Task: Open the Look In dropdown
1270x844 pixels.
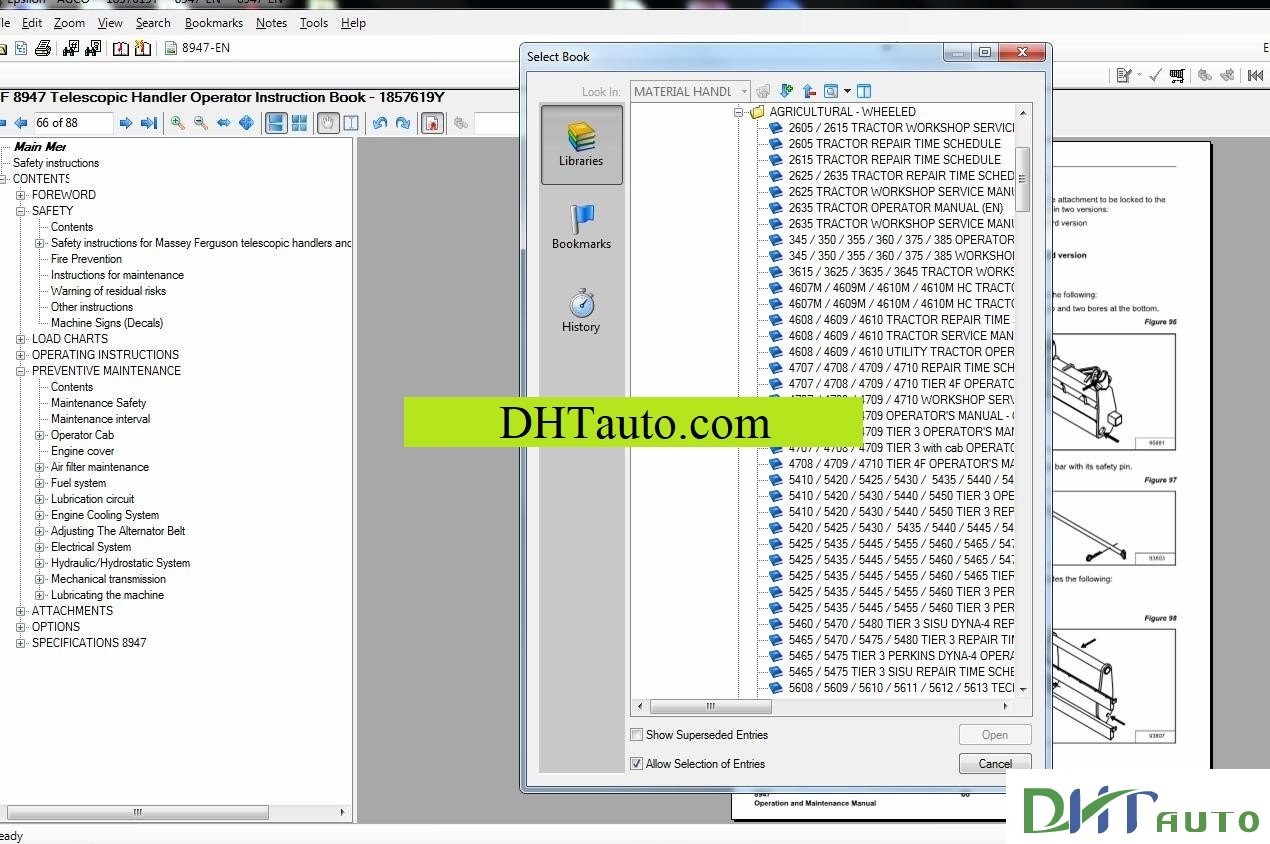Action: [745, 91]
